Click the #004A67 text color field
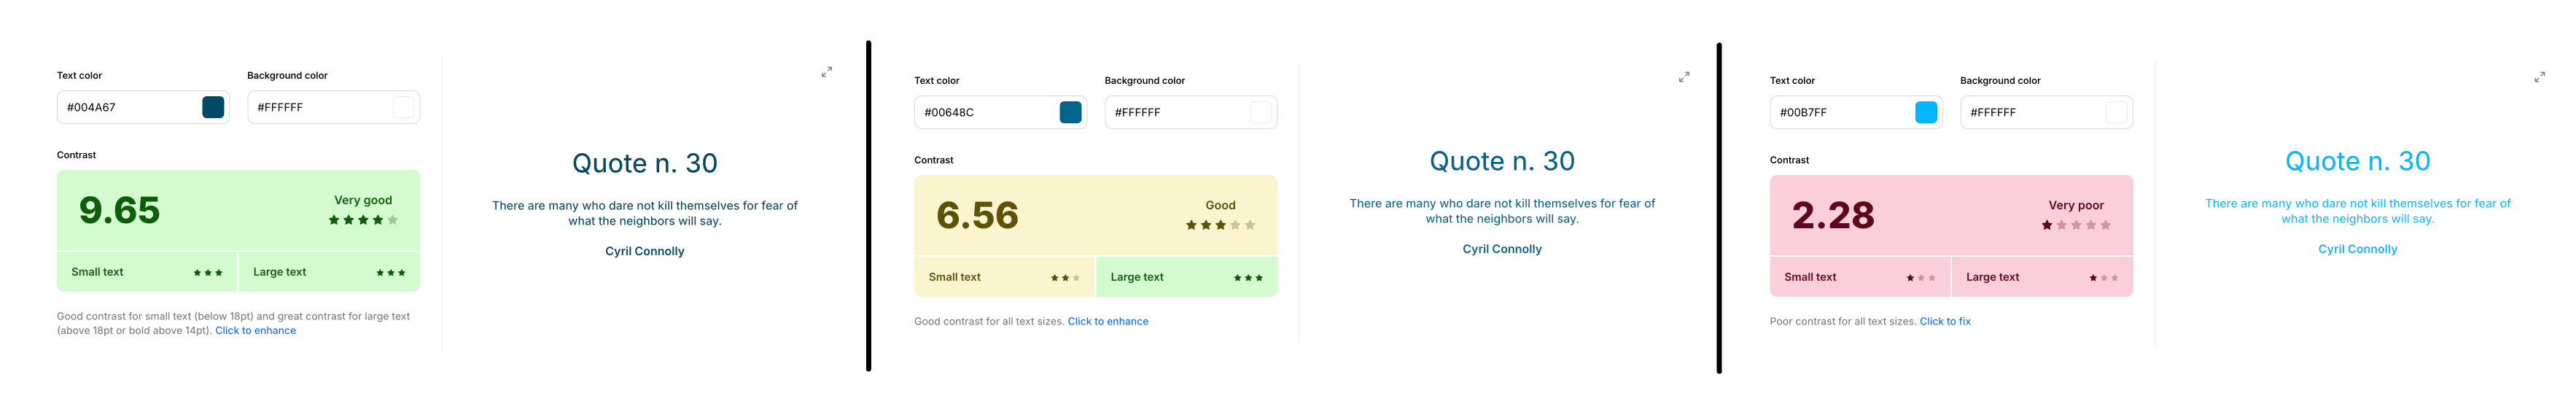The image size is (2576, 412). (x=125, y=108)
